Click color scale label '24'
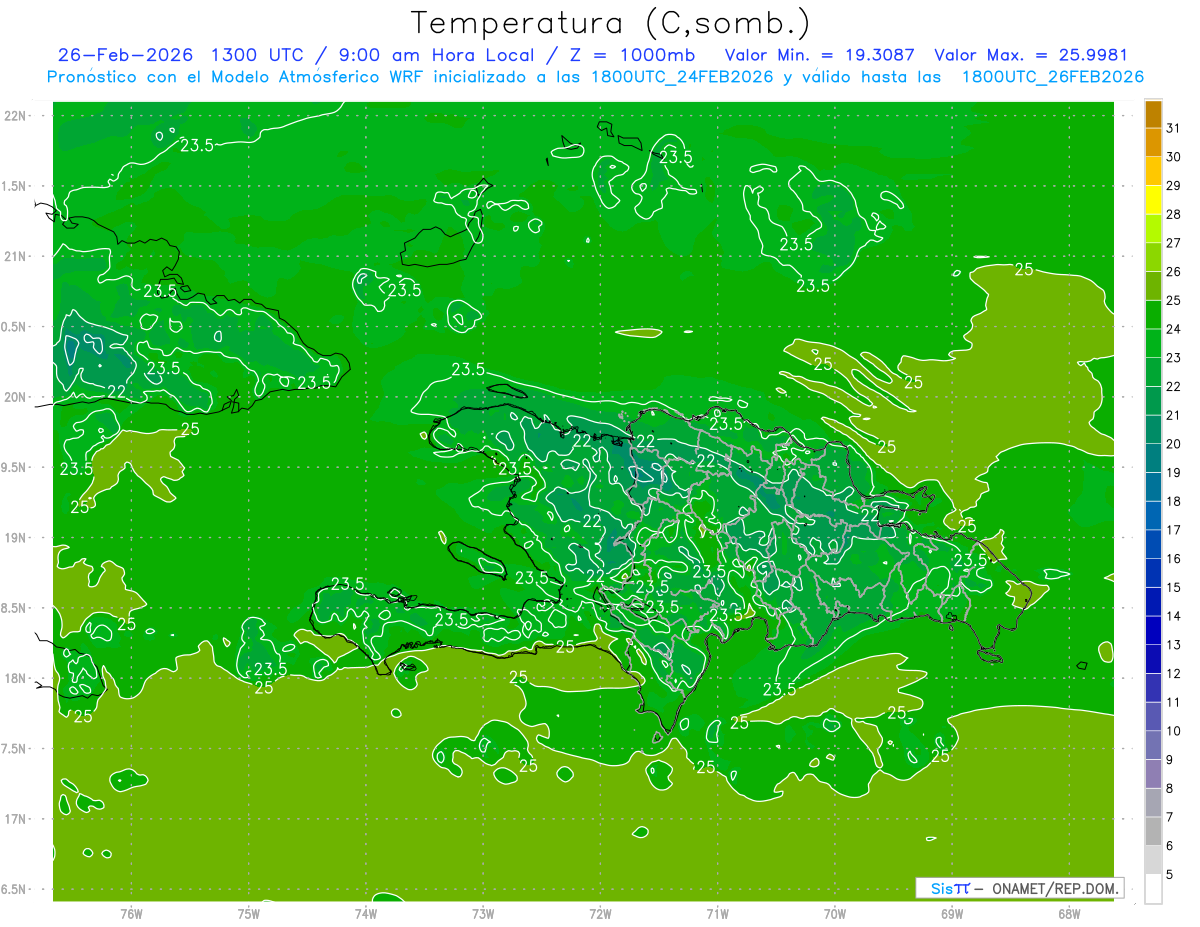 pyautogui.click(x=1174, y=329)
